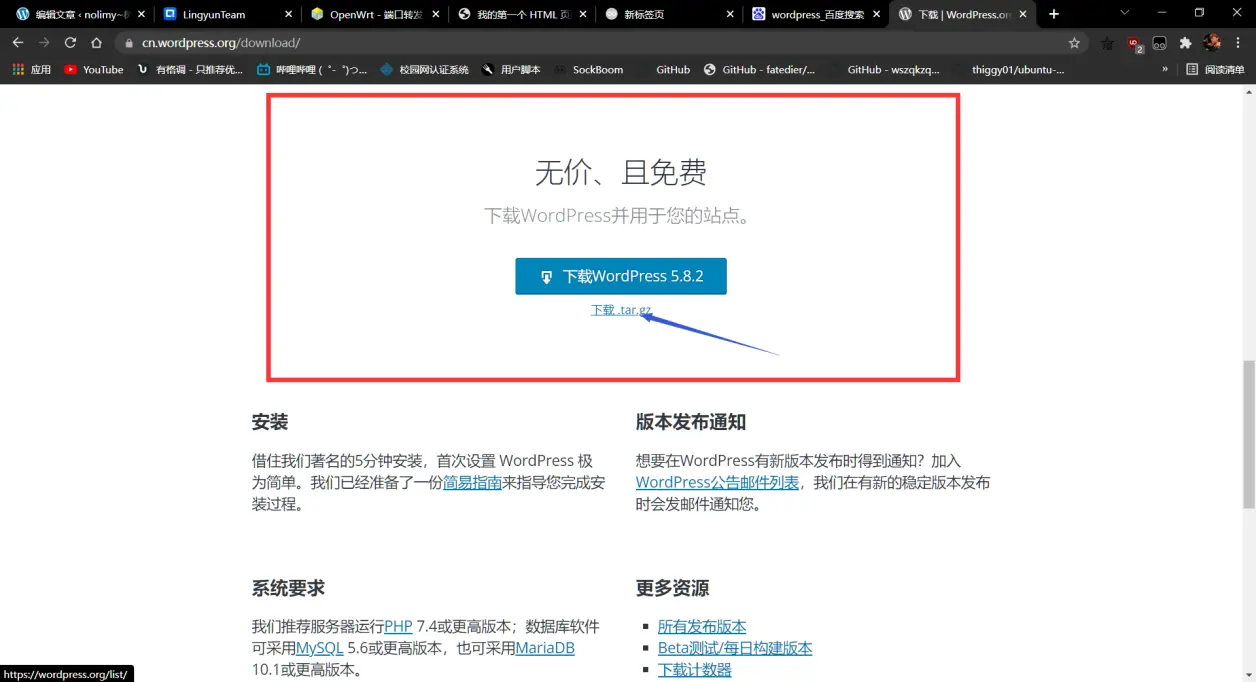This screenshot has height=682, width=1256.
Task: Open the WordPress公告邮件列表 link
Action: click(717, 482)
